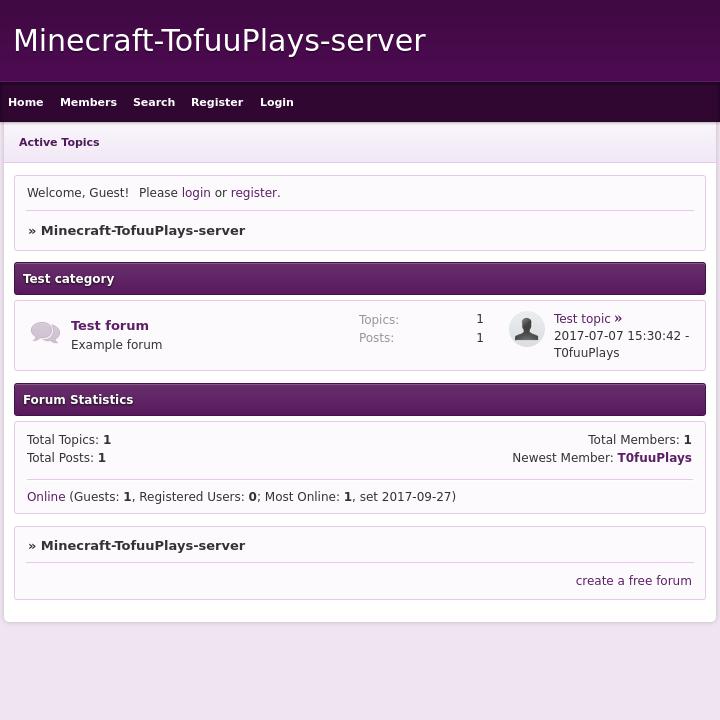Click the top Minecraft-TofuuPlays-server breadcrumb

pos(143,231)
